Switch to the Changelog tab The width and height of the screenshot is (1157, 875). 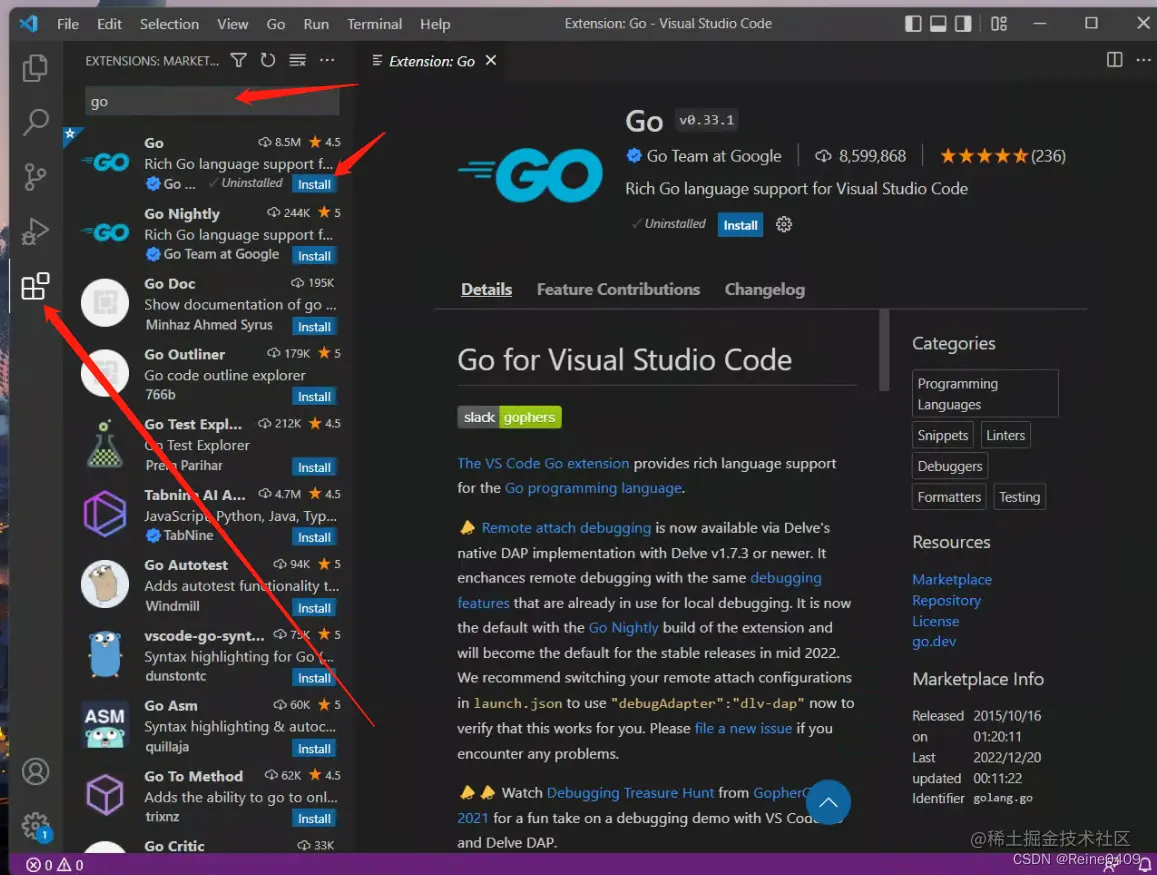click(764, 289)
